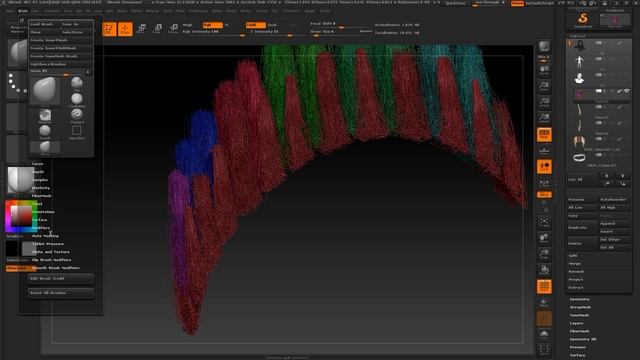Click the Transp transparency icon in right shelf

pyautogui.click(x=544, y=302)
